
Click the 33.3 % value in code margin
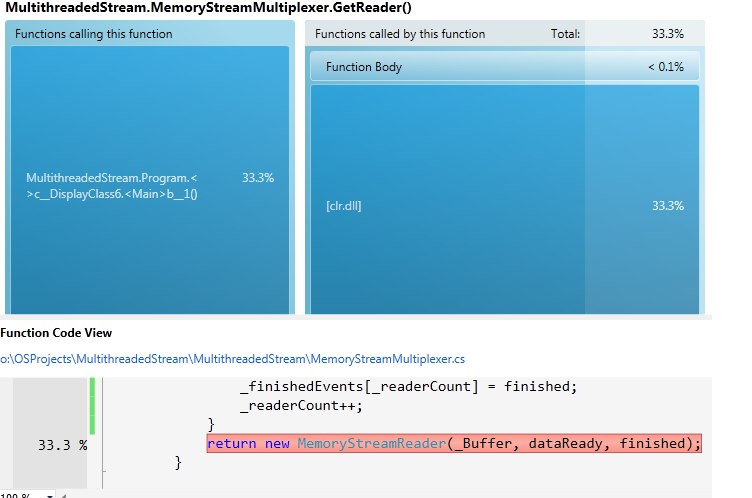coord(62,445)
